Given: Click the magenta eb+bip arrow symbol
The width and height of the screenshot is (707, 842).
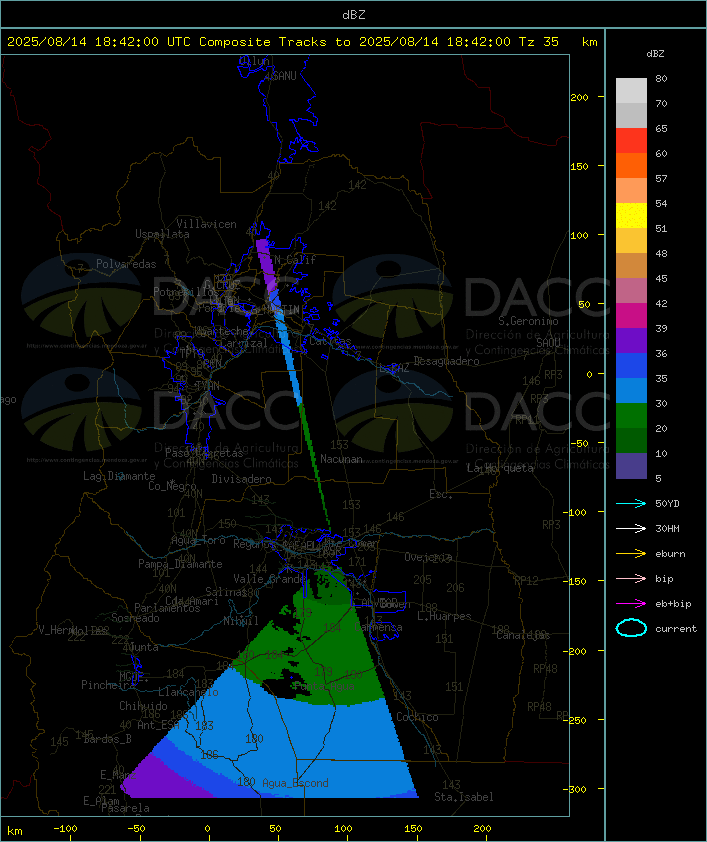Looking at the screenshot, I should pos(631,604).
